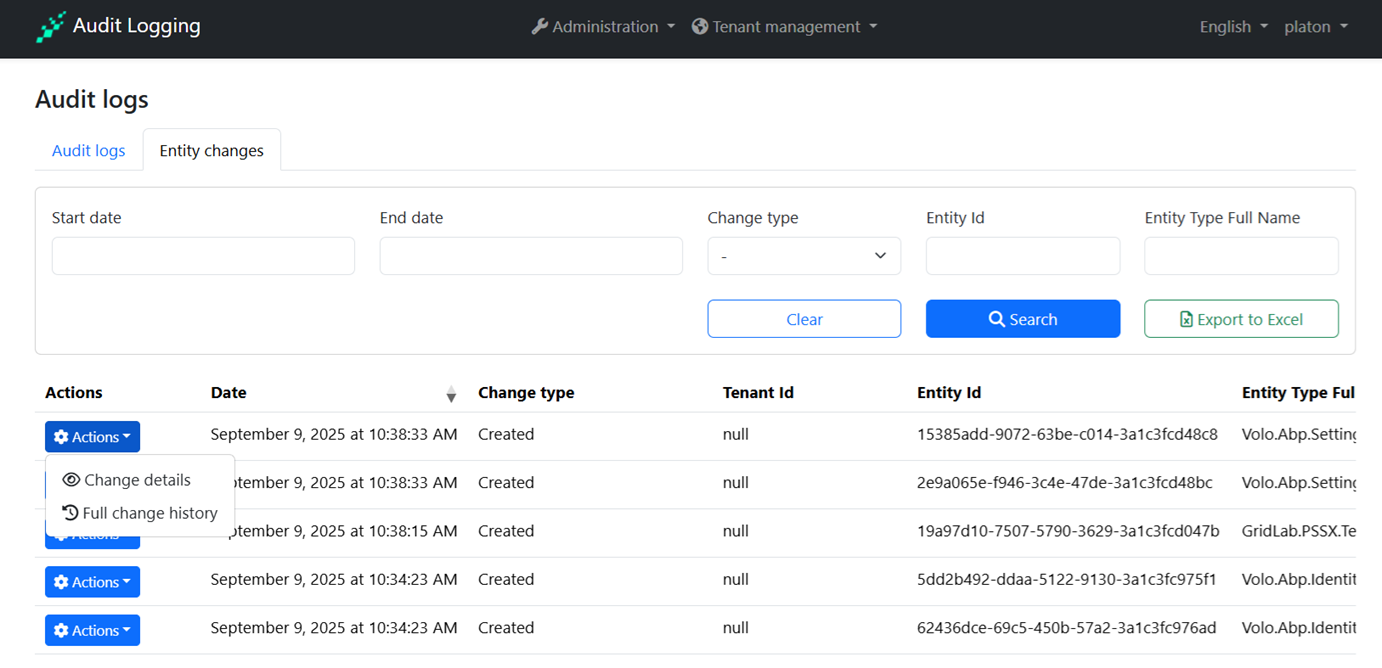Click the Excel file icon on export button

[1186, 320]
